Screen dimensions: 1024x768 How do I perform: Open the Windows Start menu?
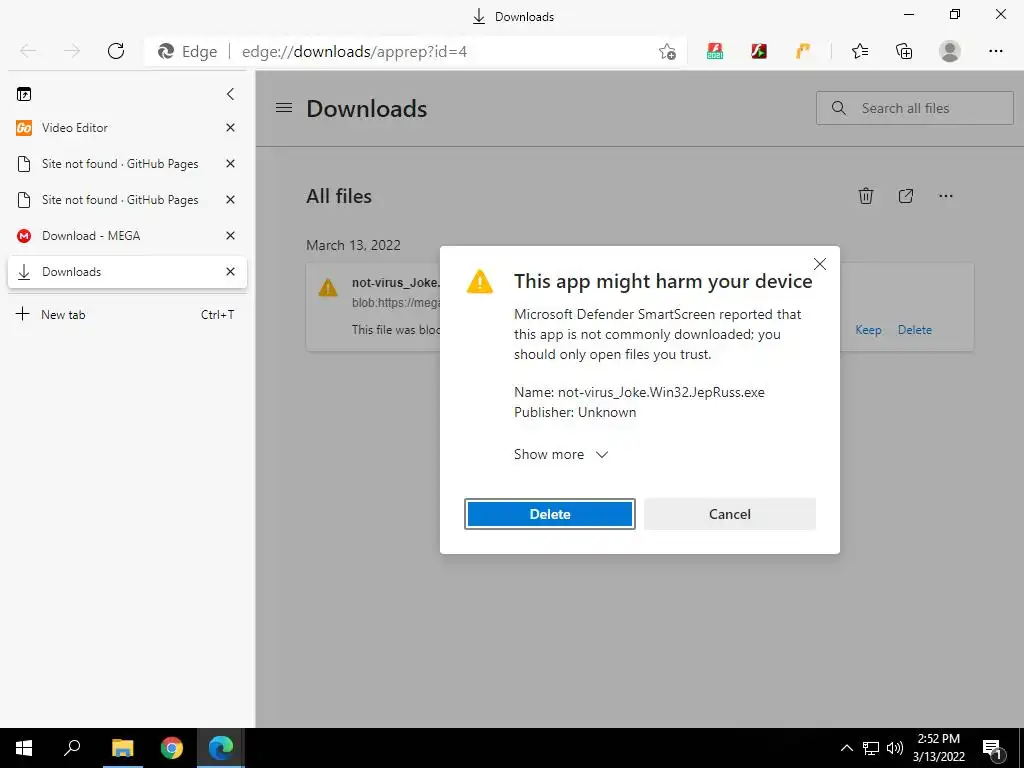pos(24,748)
